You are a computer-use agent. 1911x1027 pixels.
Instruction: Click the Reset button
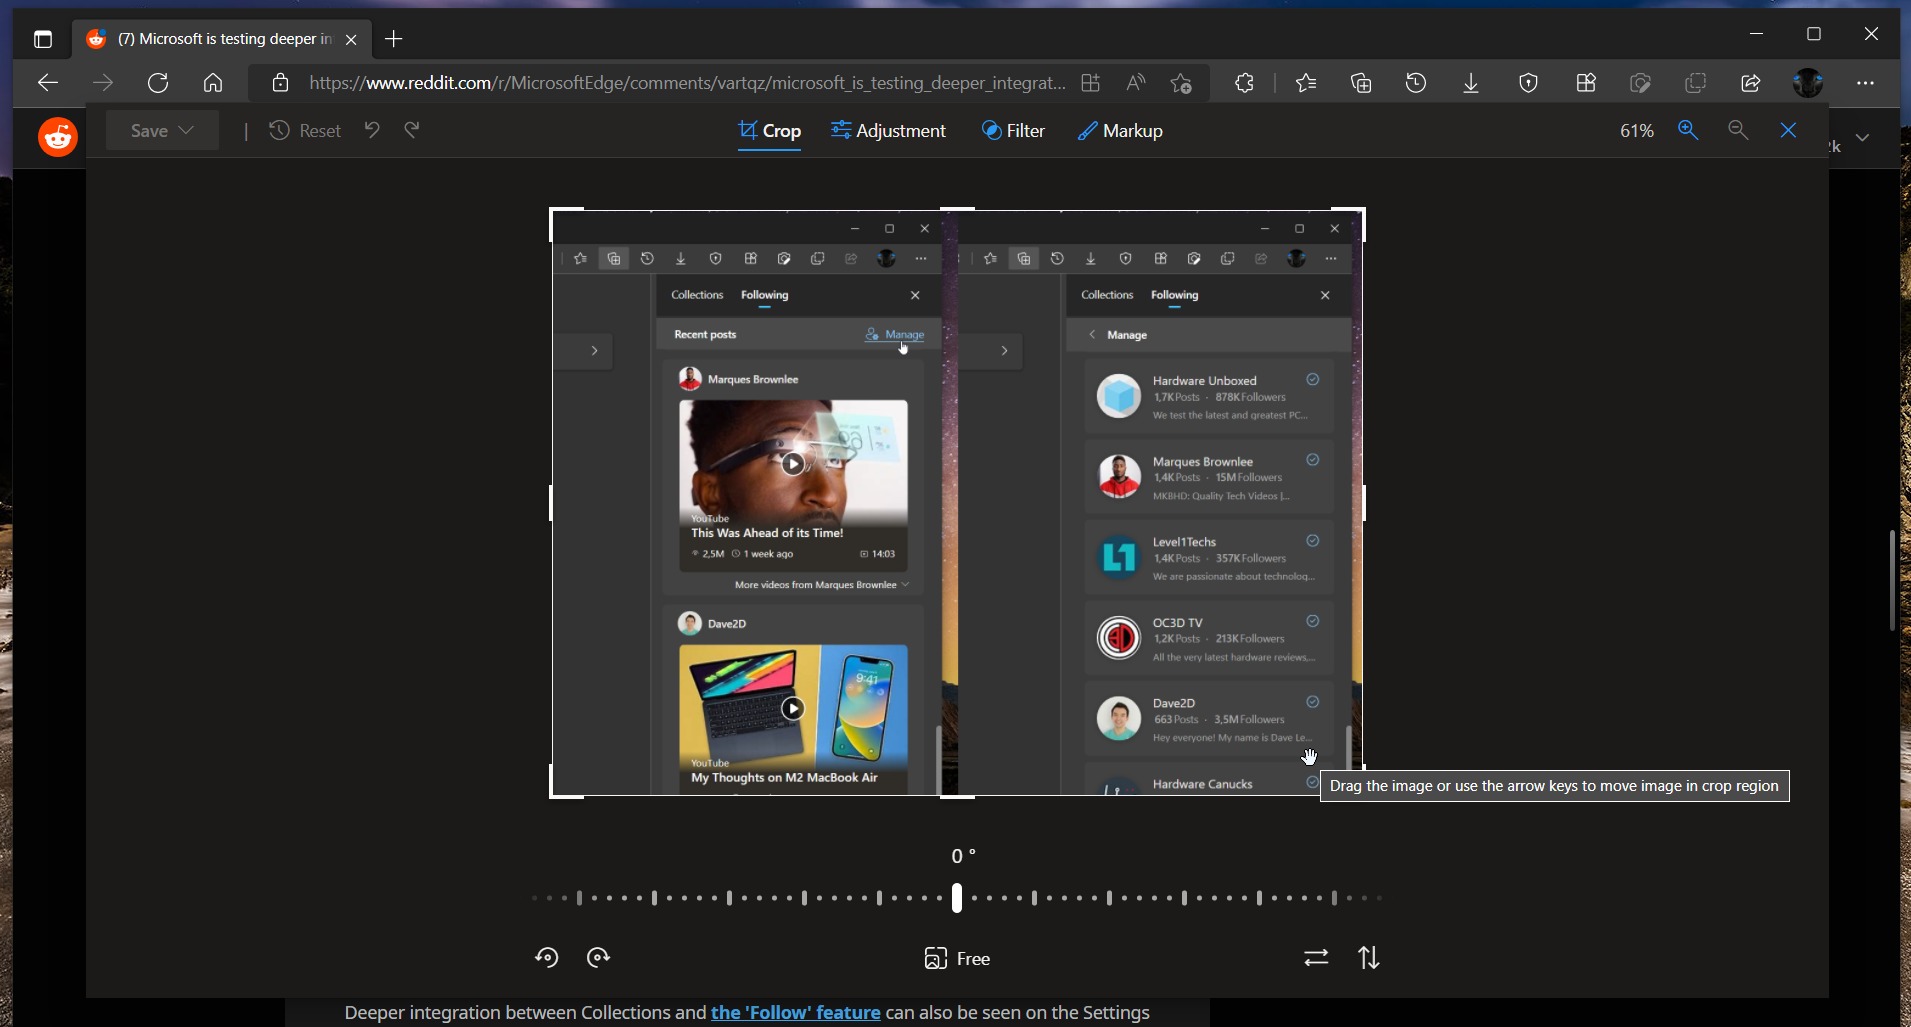pyautogui.click(x=306, y=131)
